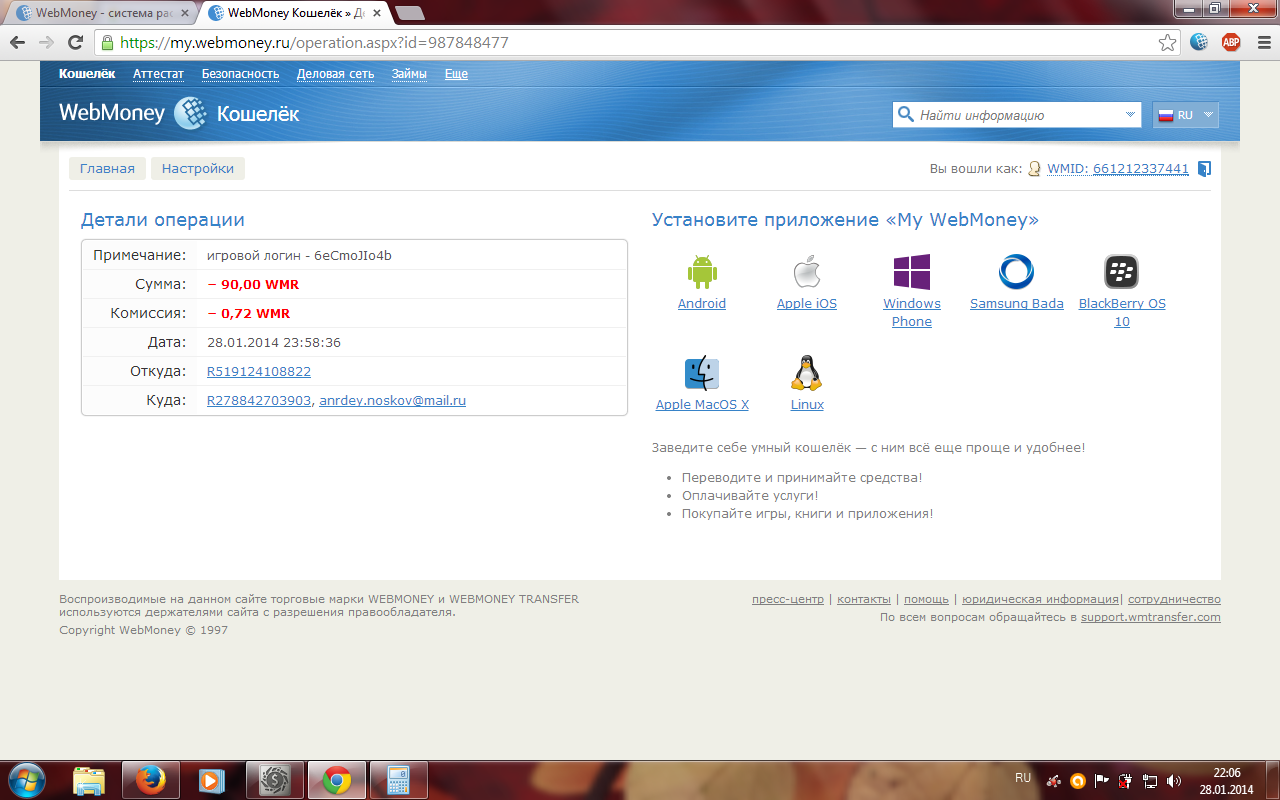Open the пресс-центр footer link
This screenshot has height=800, width=1280.
point(788,599)
